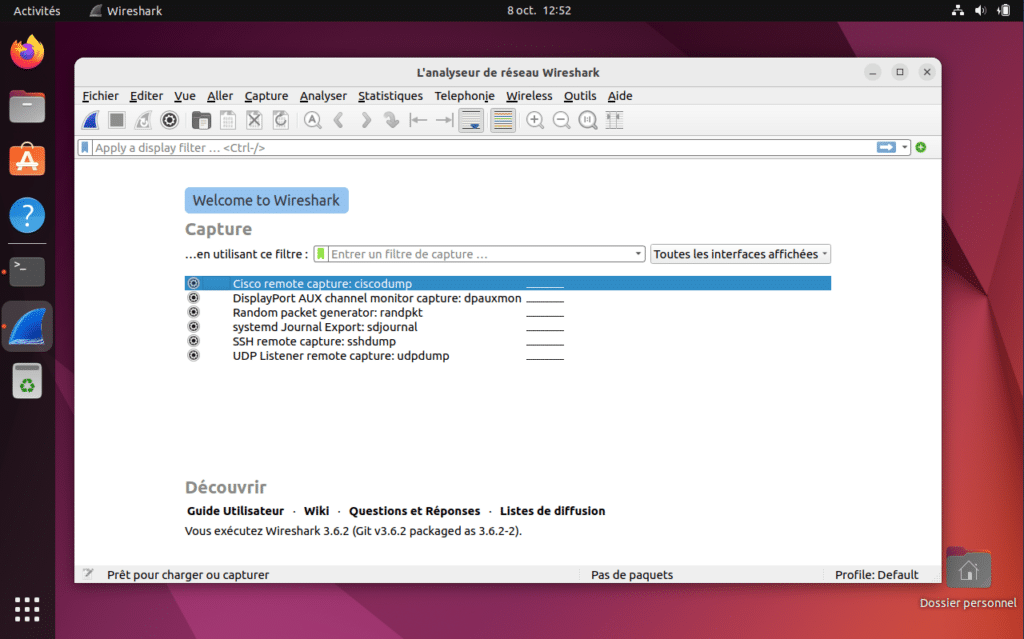Open the Wiki link
The height and width of the screenshot is (639, 1024).
[x=316, y=511]
